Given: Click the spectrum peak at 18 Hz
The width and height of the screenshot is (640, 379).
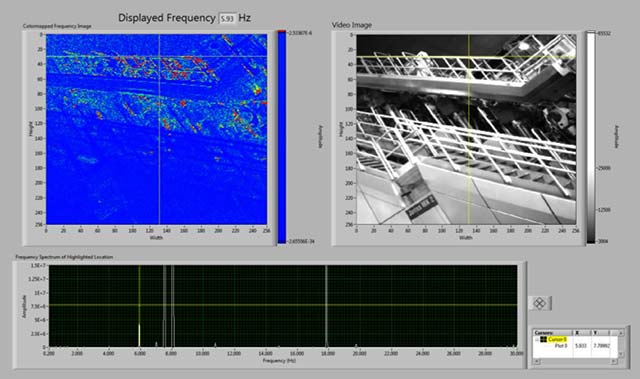Looking at the screenshot, I should click(x=327, y=306).
